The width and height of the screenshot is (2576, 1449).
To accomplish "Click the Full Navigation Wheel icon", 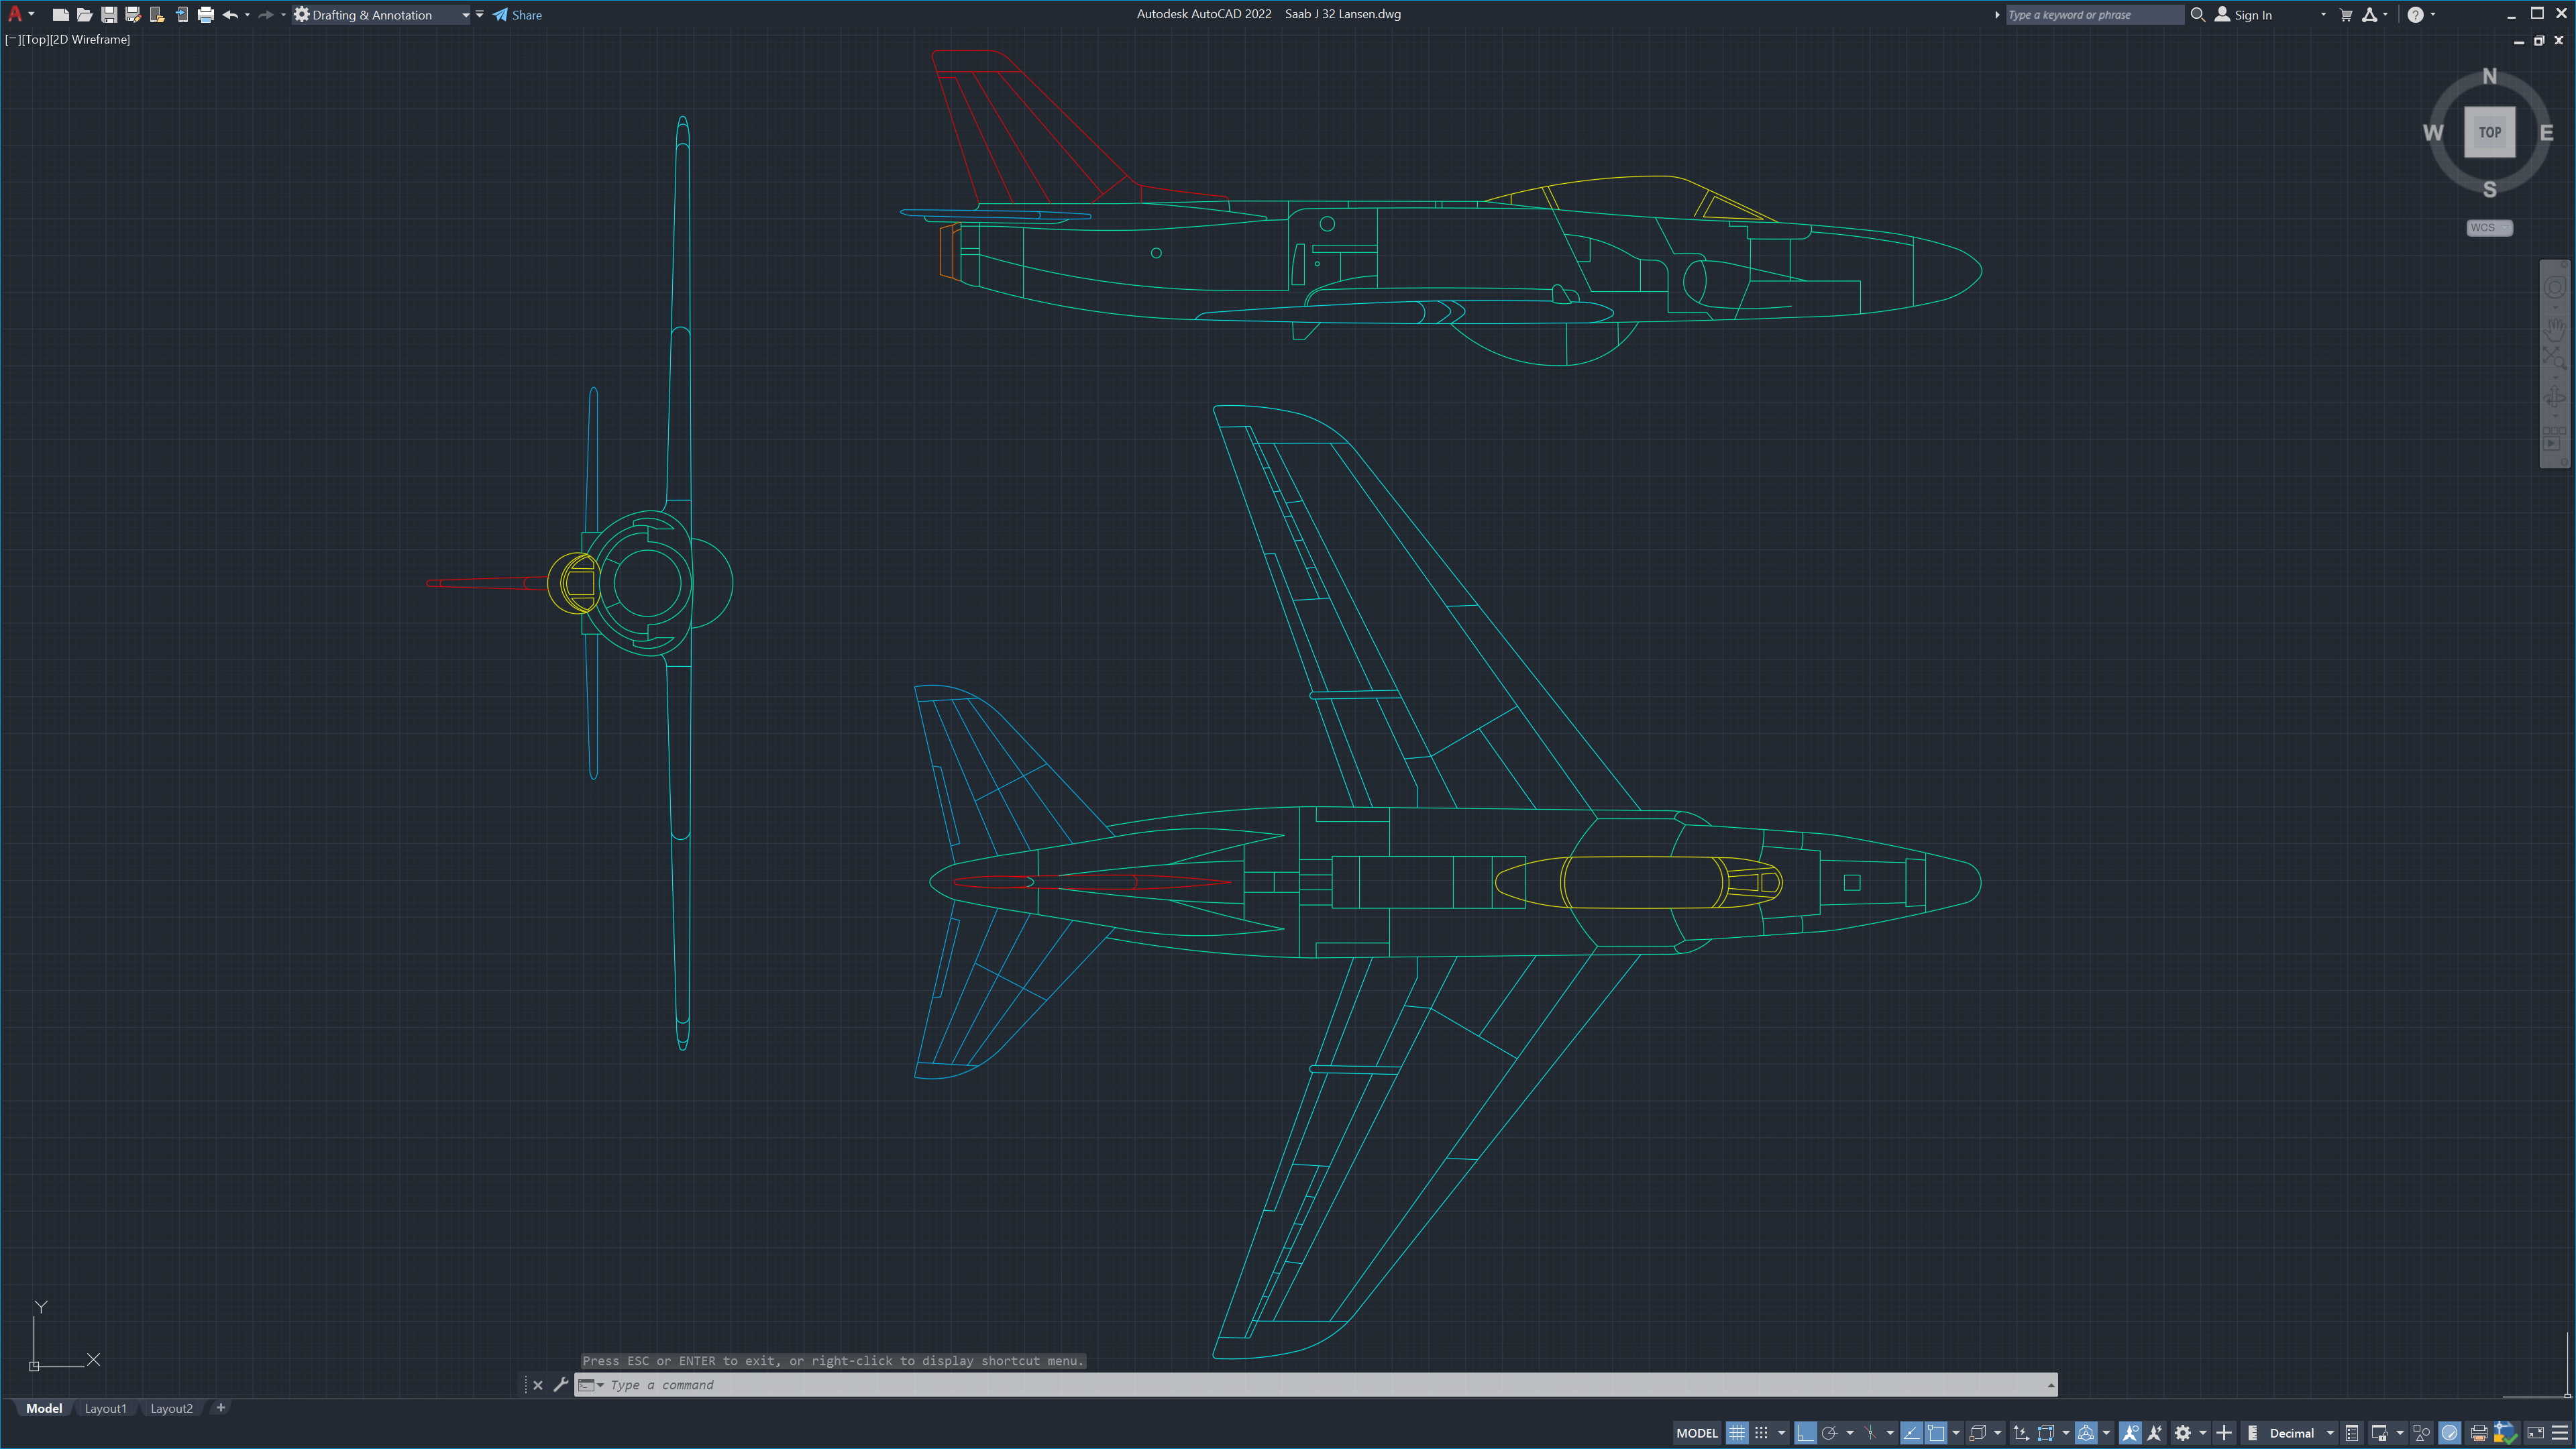I will tap(2554, 288).
